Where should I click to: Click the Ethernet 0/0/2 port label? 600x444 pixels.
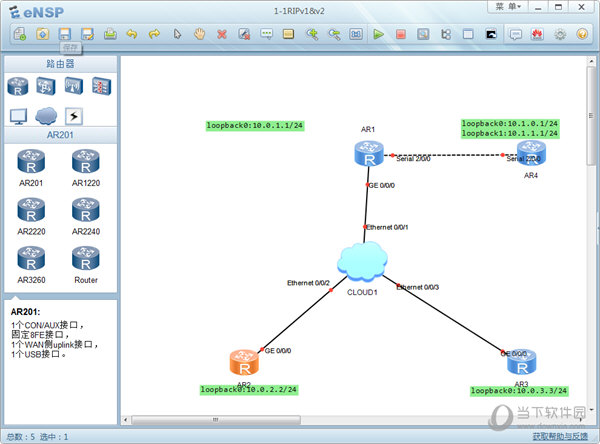[308, 283]
